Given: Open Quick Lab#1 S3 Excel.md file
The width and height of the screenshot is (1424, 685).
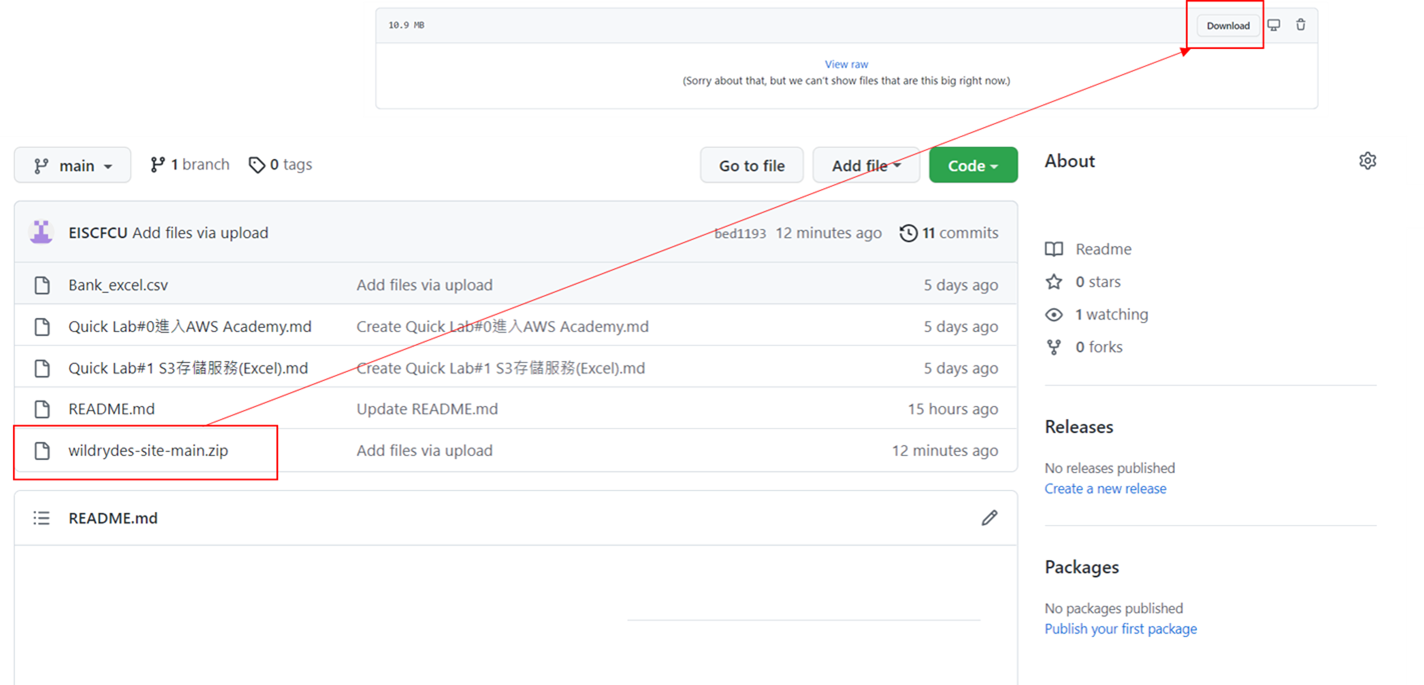Looking at the screenshot, I should click(x=188, y=368).
